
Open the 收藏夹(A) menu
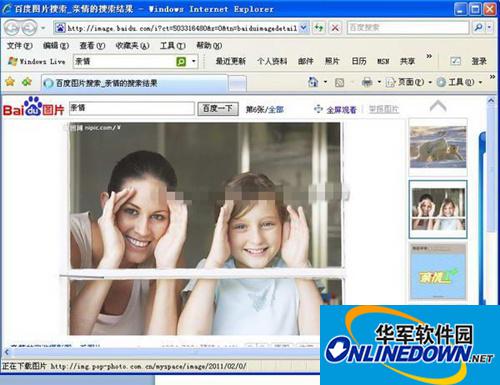coord(132,46)
